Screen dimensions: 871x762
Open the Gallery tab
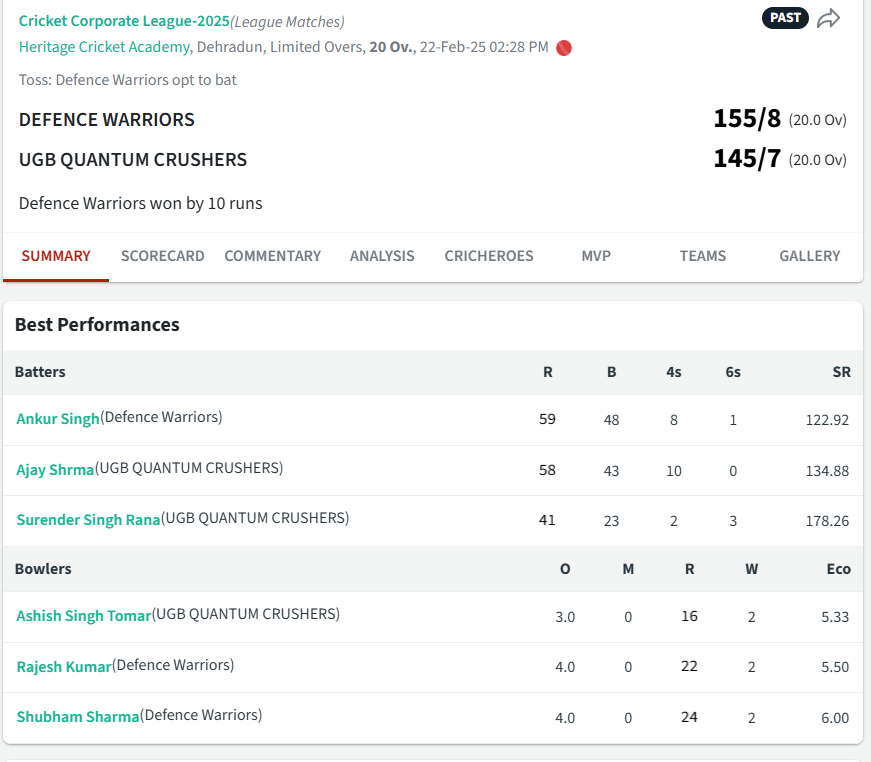(809, 256)
